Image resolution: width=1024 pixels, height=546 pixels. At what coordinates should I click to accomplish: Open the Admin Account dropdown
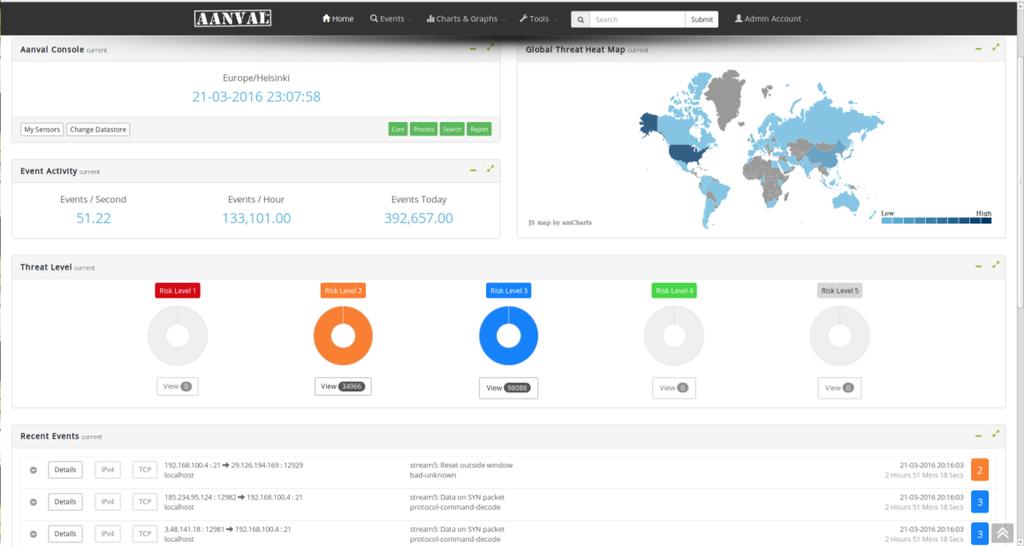click(x=771, y=19)
